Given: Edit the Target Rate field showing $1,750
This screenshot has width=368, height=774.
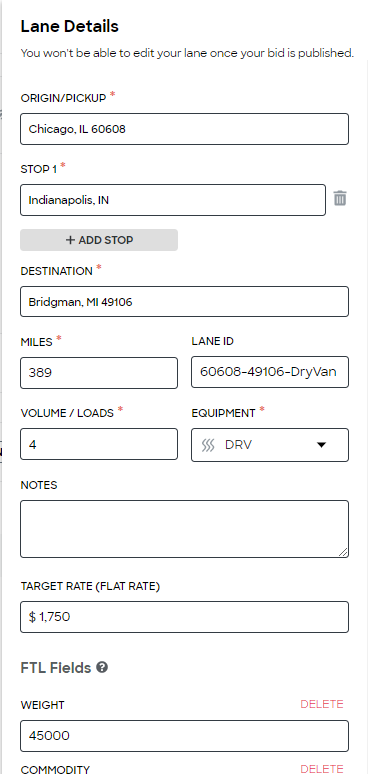Looking at the screenshot, I should tap(184, 617).
